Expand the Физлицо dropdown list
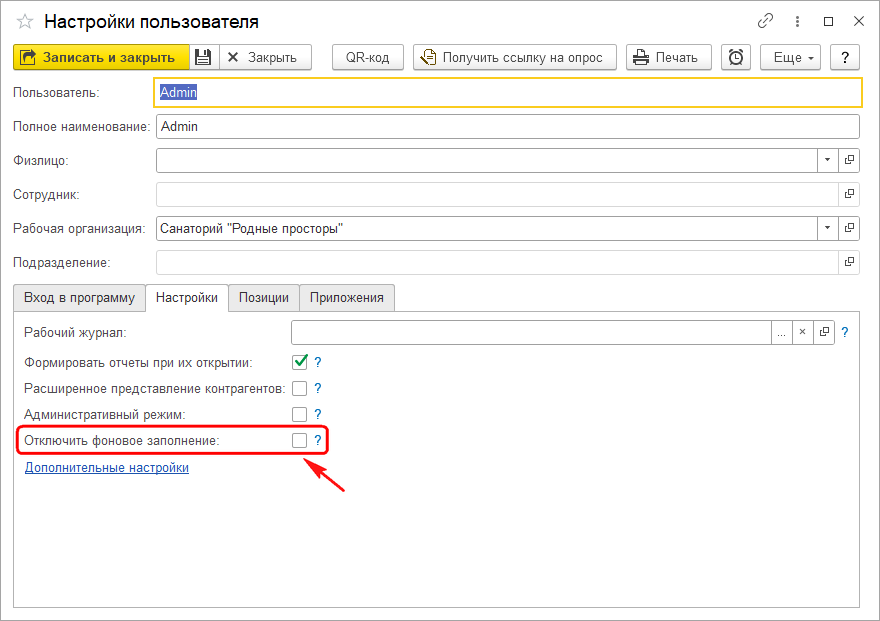The height and width of the screenshot is (621, 880). coord(827,160)
